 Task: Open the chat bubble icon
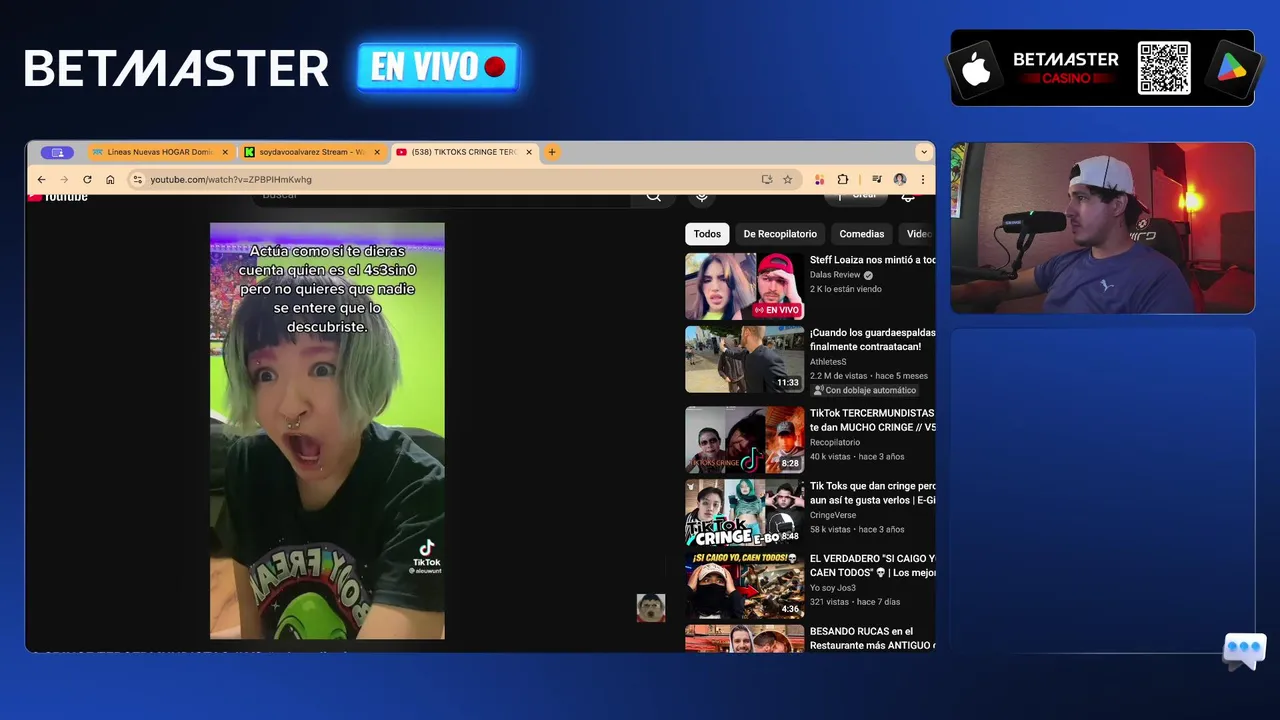pos(1244,651)
